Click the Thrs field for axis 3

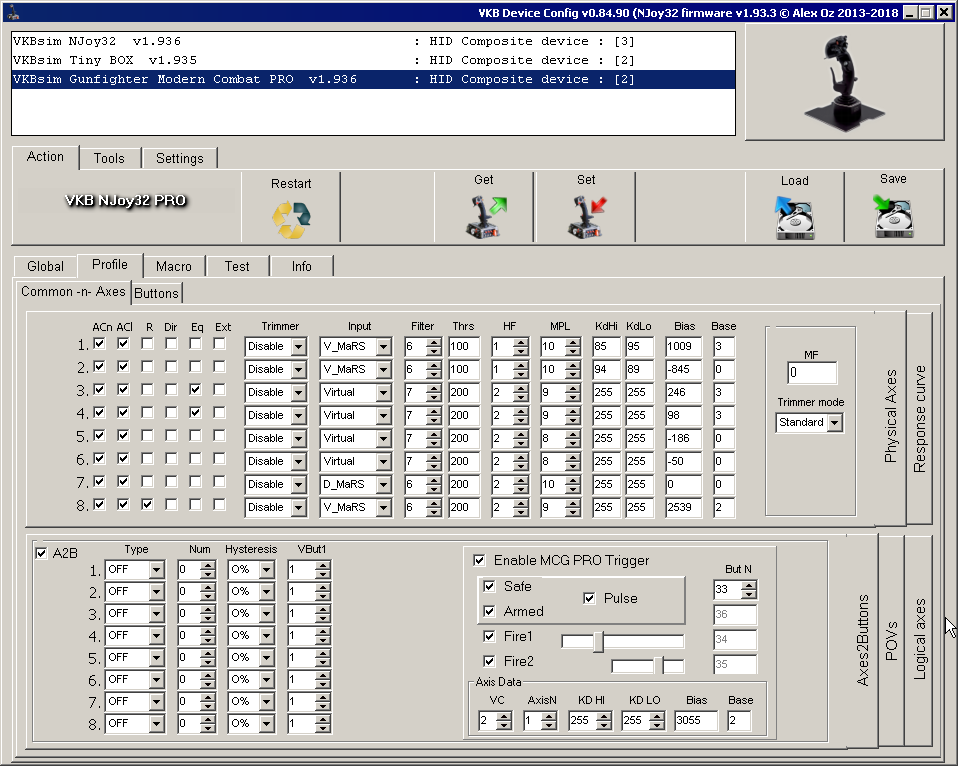[464, 392]
